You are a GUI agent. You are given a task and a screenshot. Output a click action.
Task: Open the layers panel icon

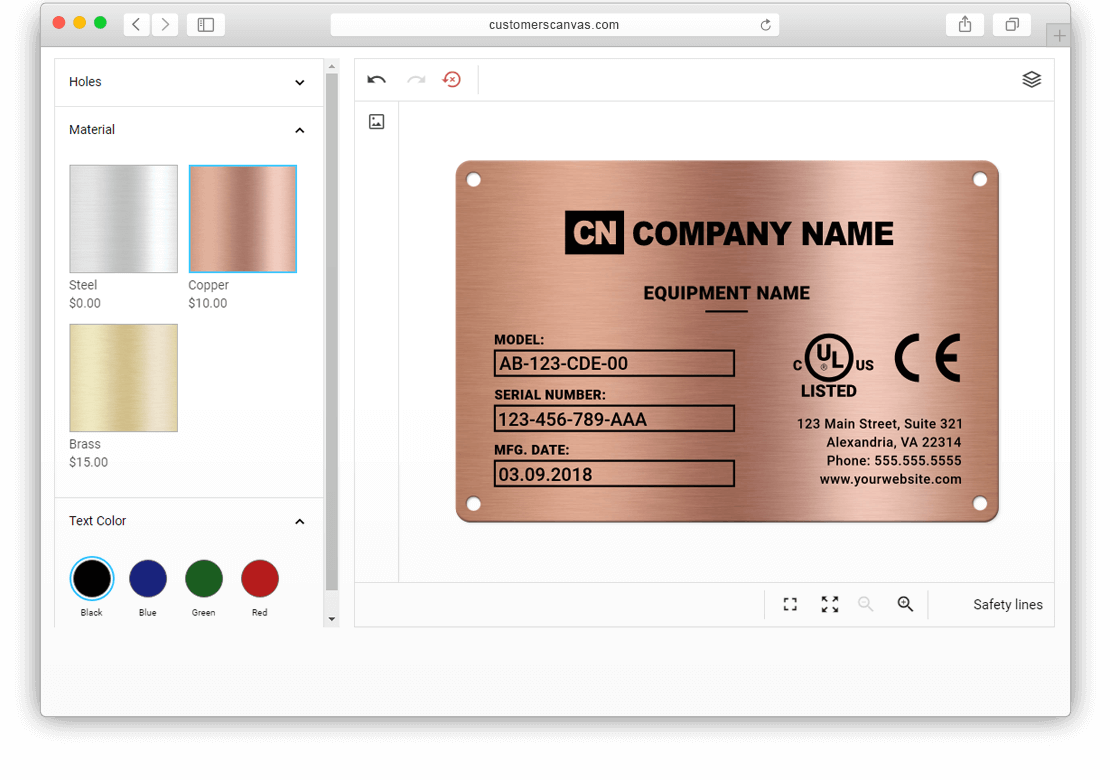tap(1031, 79)
